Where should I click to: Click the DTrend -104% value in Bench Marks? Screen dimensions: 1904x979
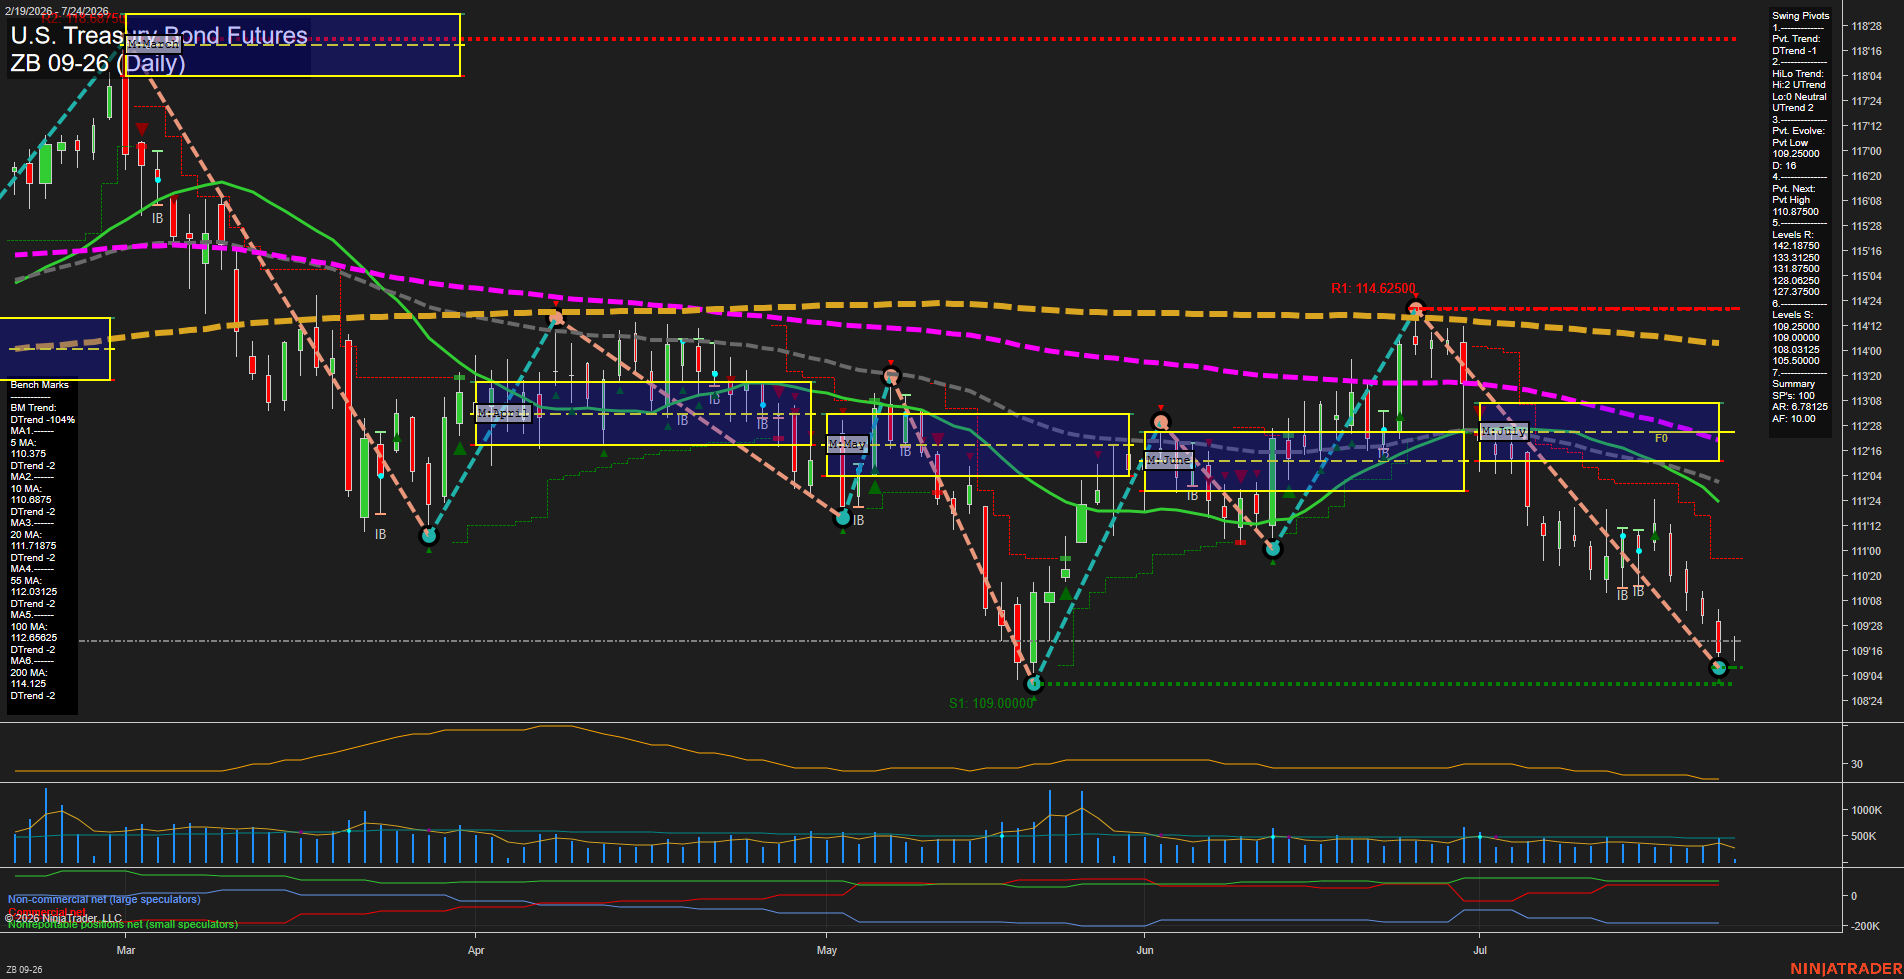click(x=43, y=420)
